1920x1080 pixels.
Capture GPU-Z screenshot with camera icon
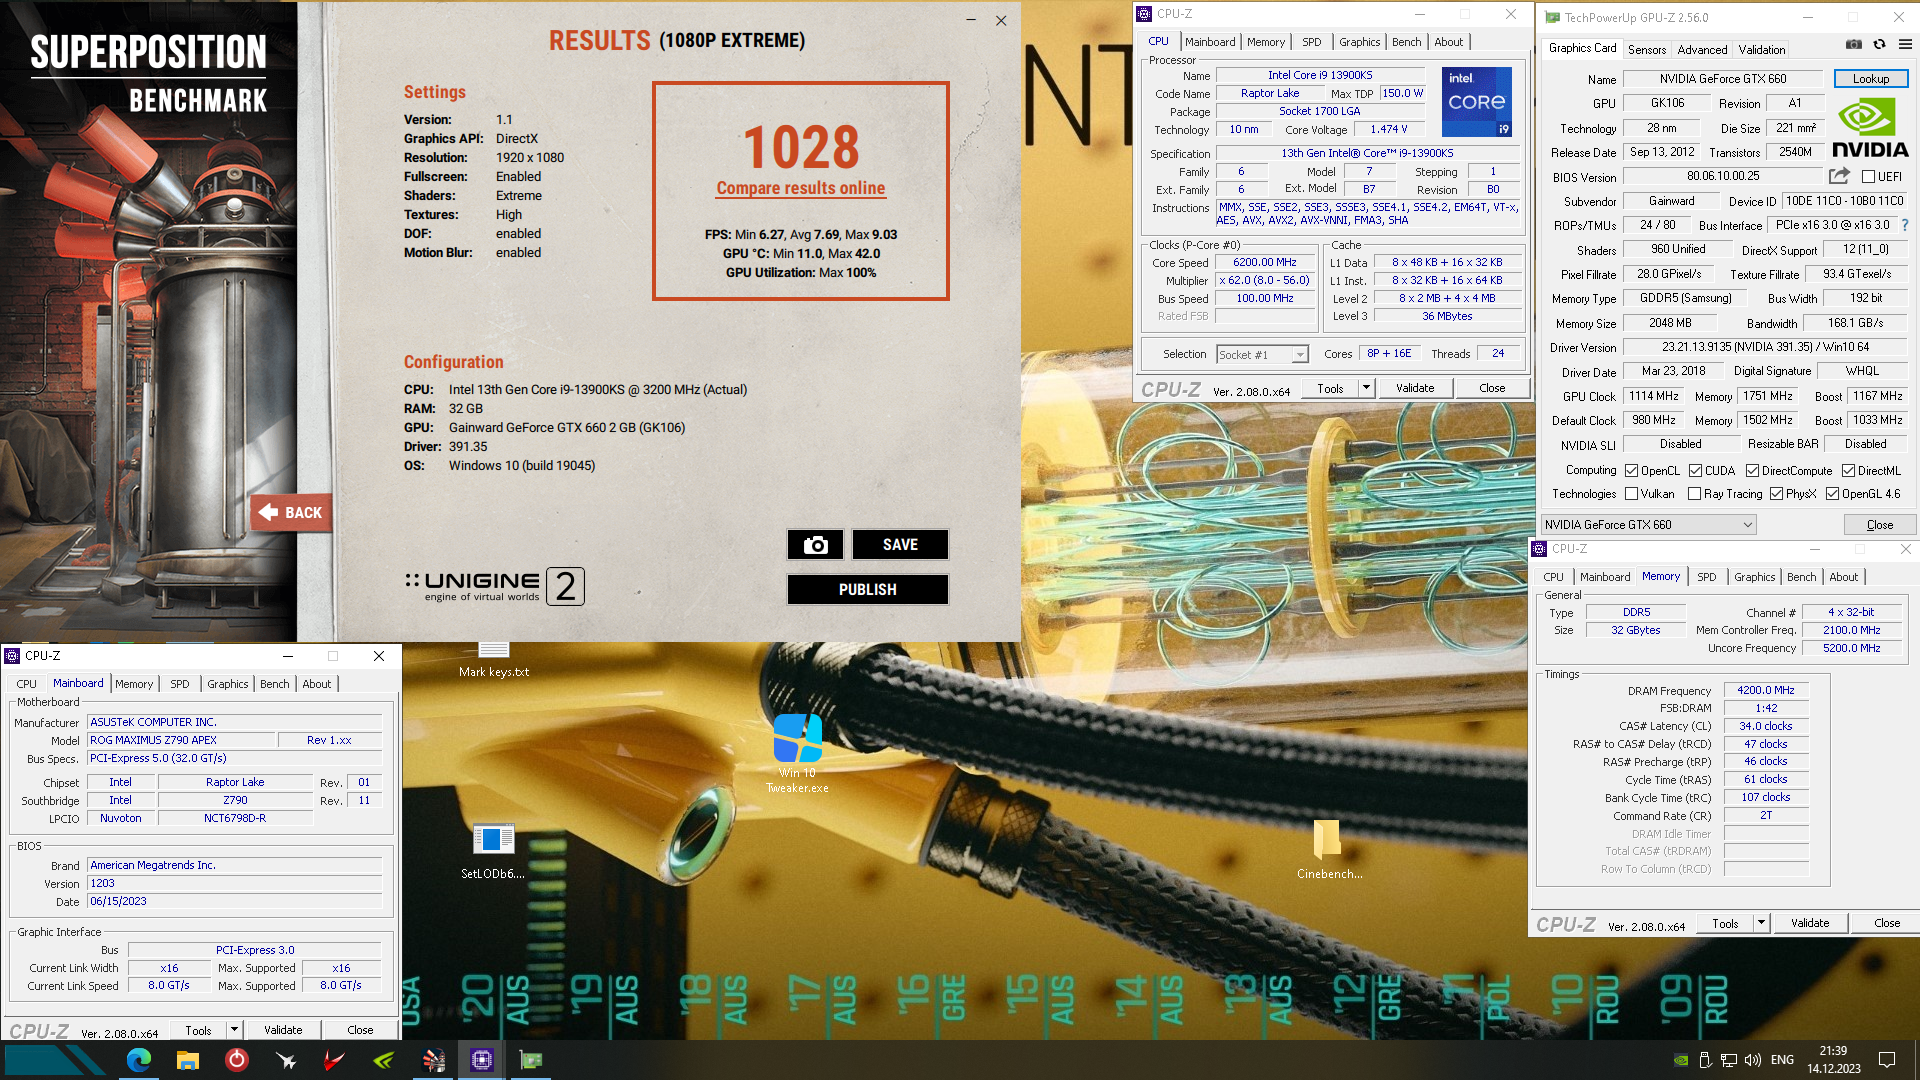[x=1853, y=44]
